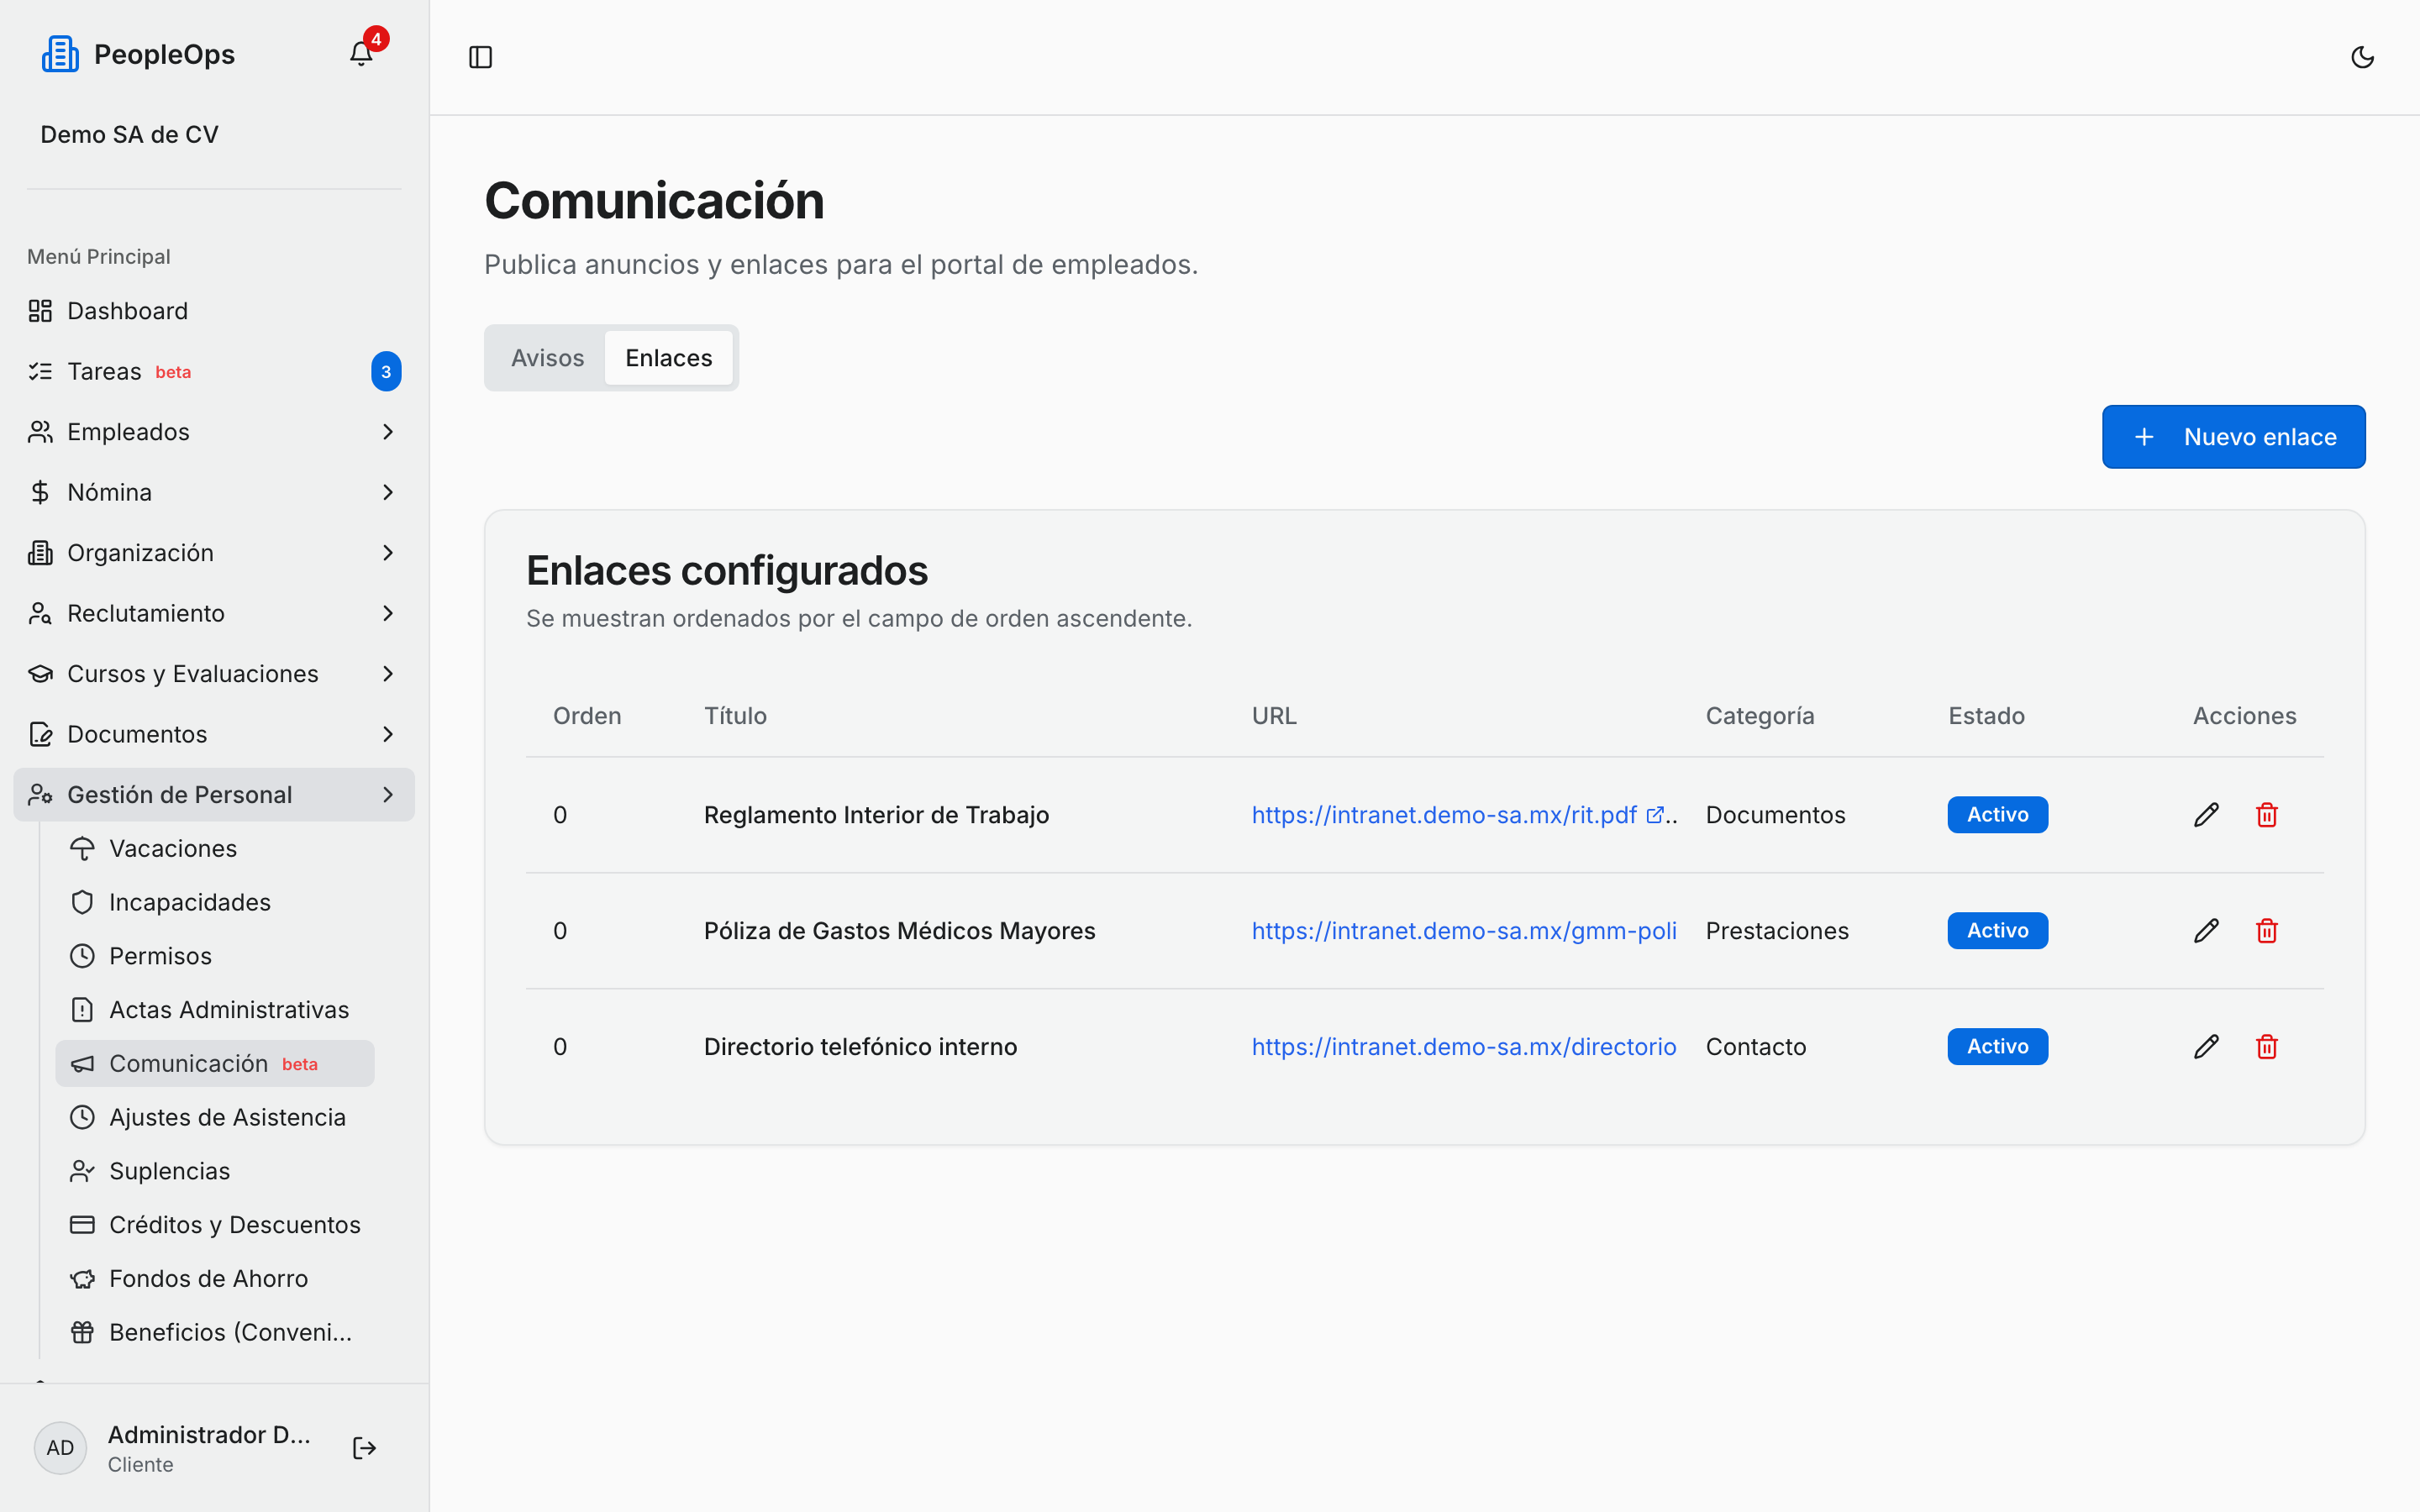Open Ajustes de Asistencia page
This screenshot has height=1512, width=2420.
[215, 1118]
